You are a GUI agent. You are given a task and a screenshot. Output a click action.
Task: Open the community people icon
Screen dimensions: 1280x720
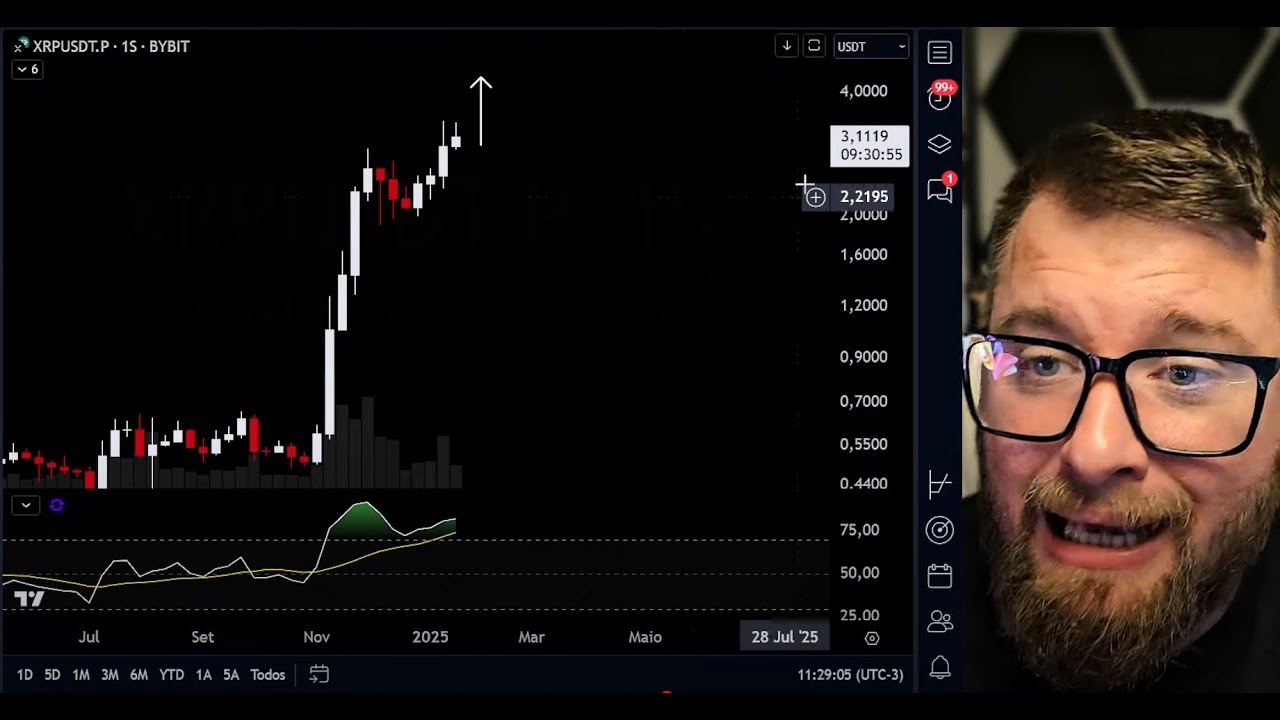[939, 621]
